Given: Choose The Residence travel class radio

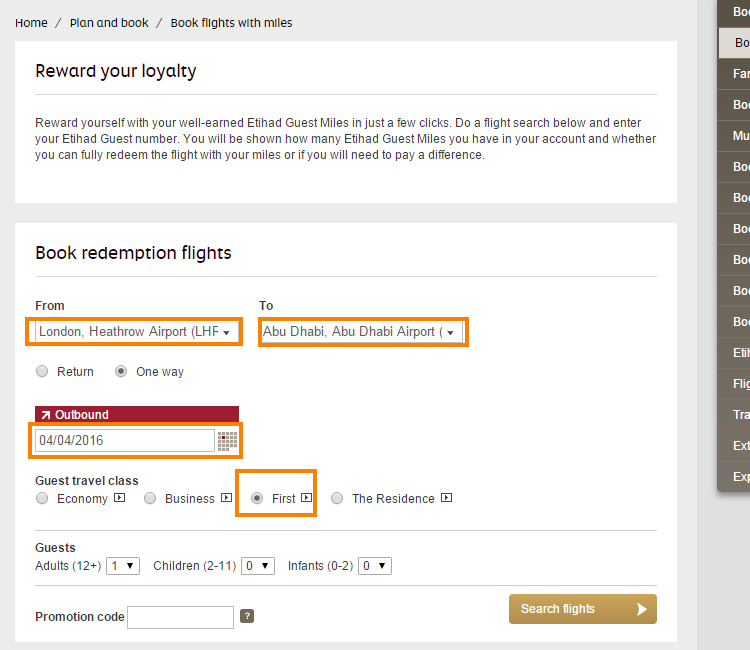Looking at the screenshot, I should pos(337,498).
